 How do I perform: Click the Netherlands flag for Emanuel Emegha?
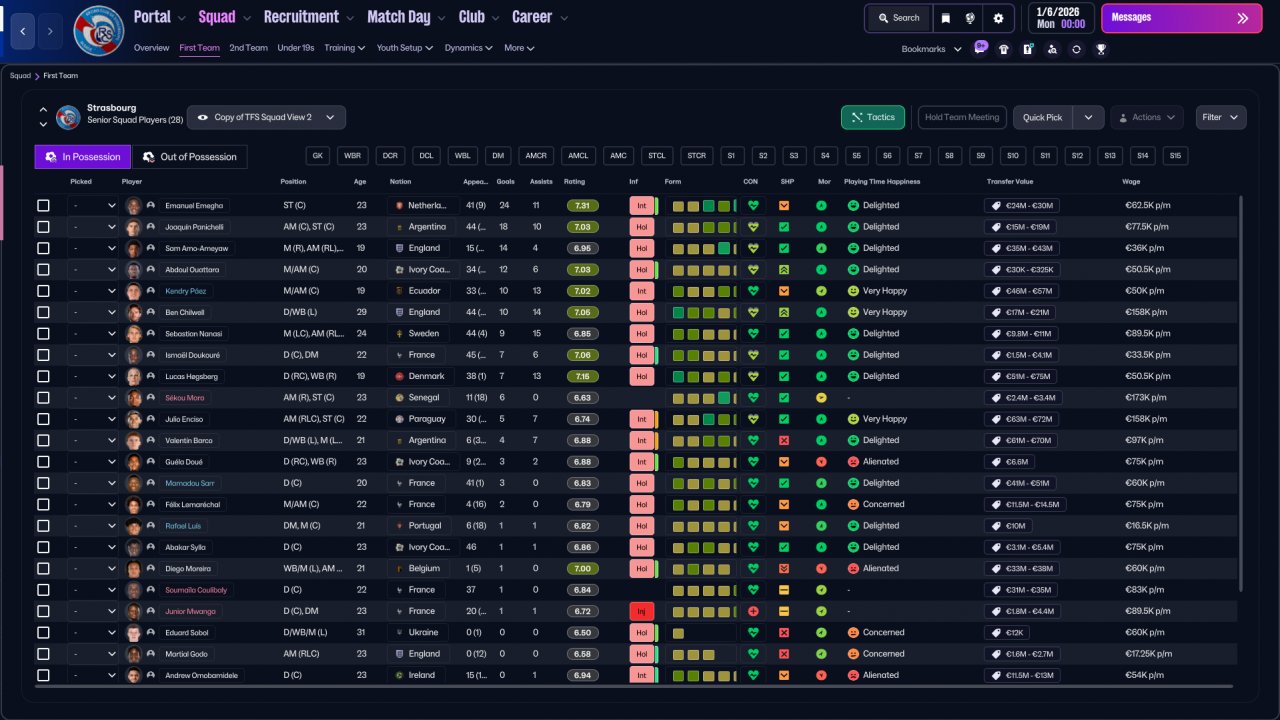tap(400, 205)
